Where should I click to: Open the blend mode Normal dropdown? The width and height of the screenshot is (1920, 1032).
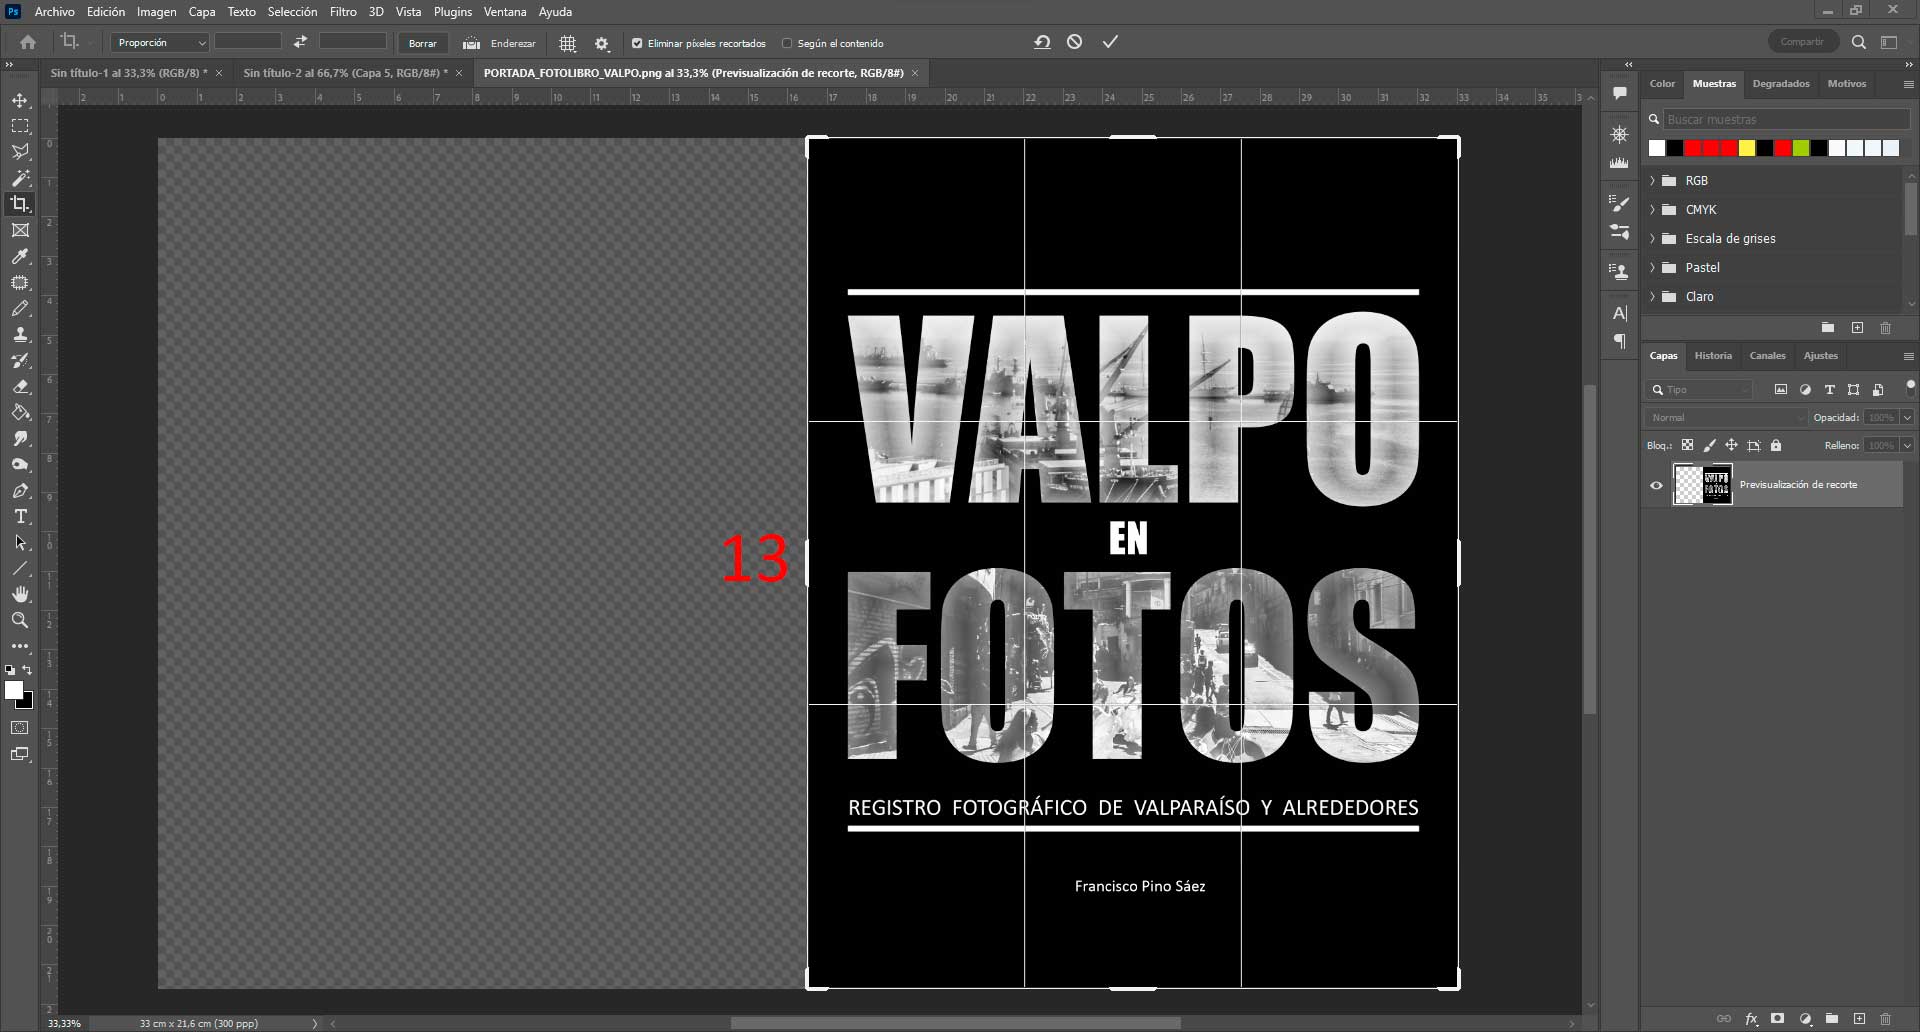[1727, 417]
